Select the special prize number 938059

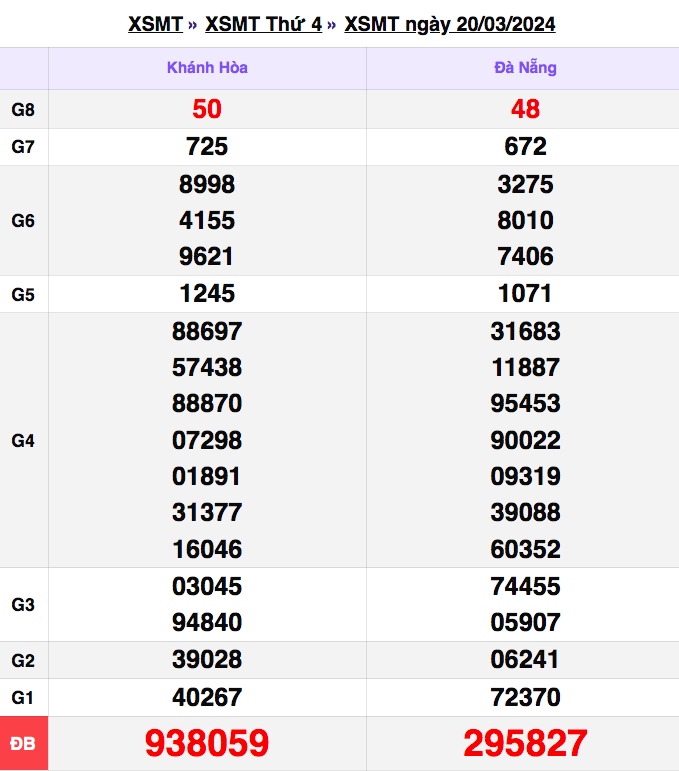pyautogui.click(x=207, y=743)
